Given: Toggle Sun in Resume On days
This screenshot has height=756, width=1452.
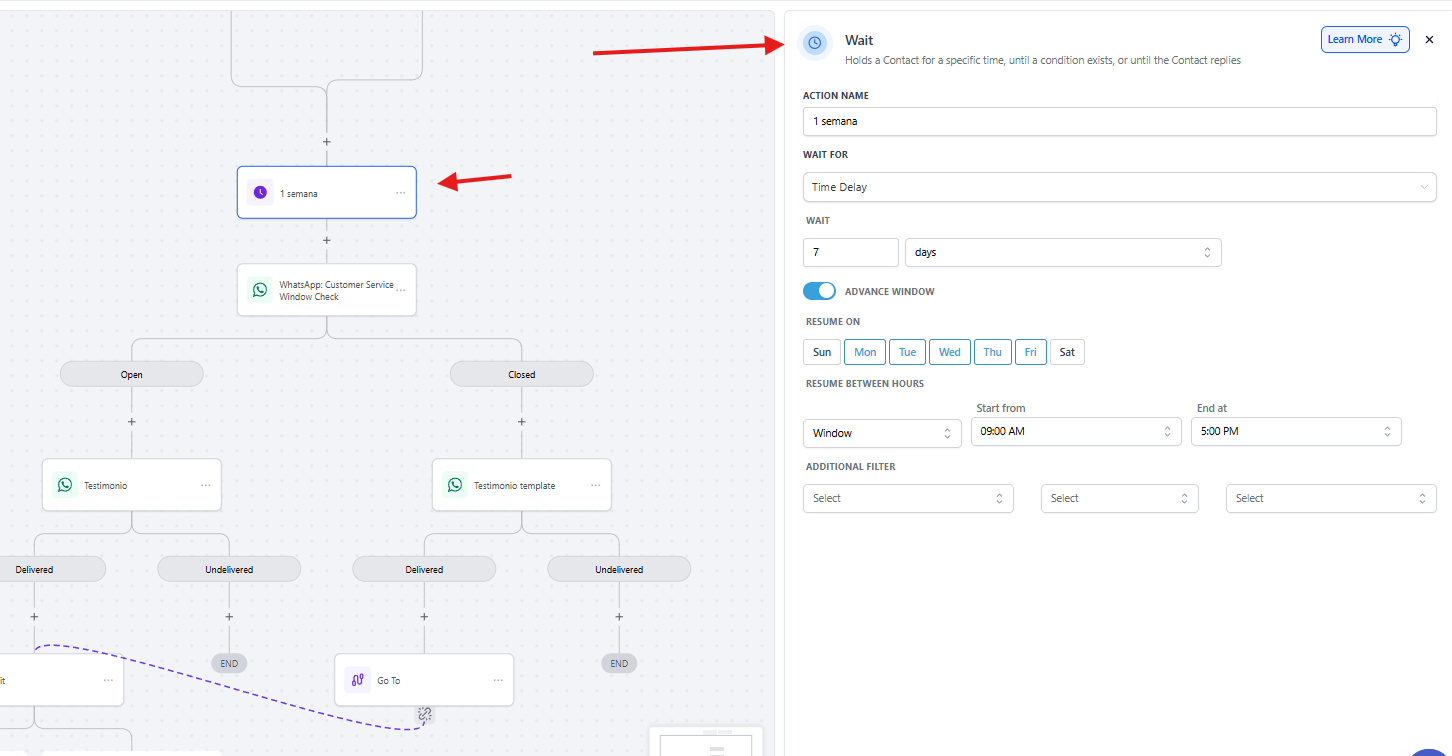Looking at the screenshot, I should (x=821, y=352).
